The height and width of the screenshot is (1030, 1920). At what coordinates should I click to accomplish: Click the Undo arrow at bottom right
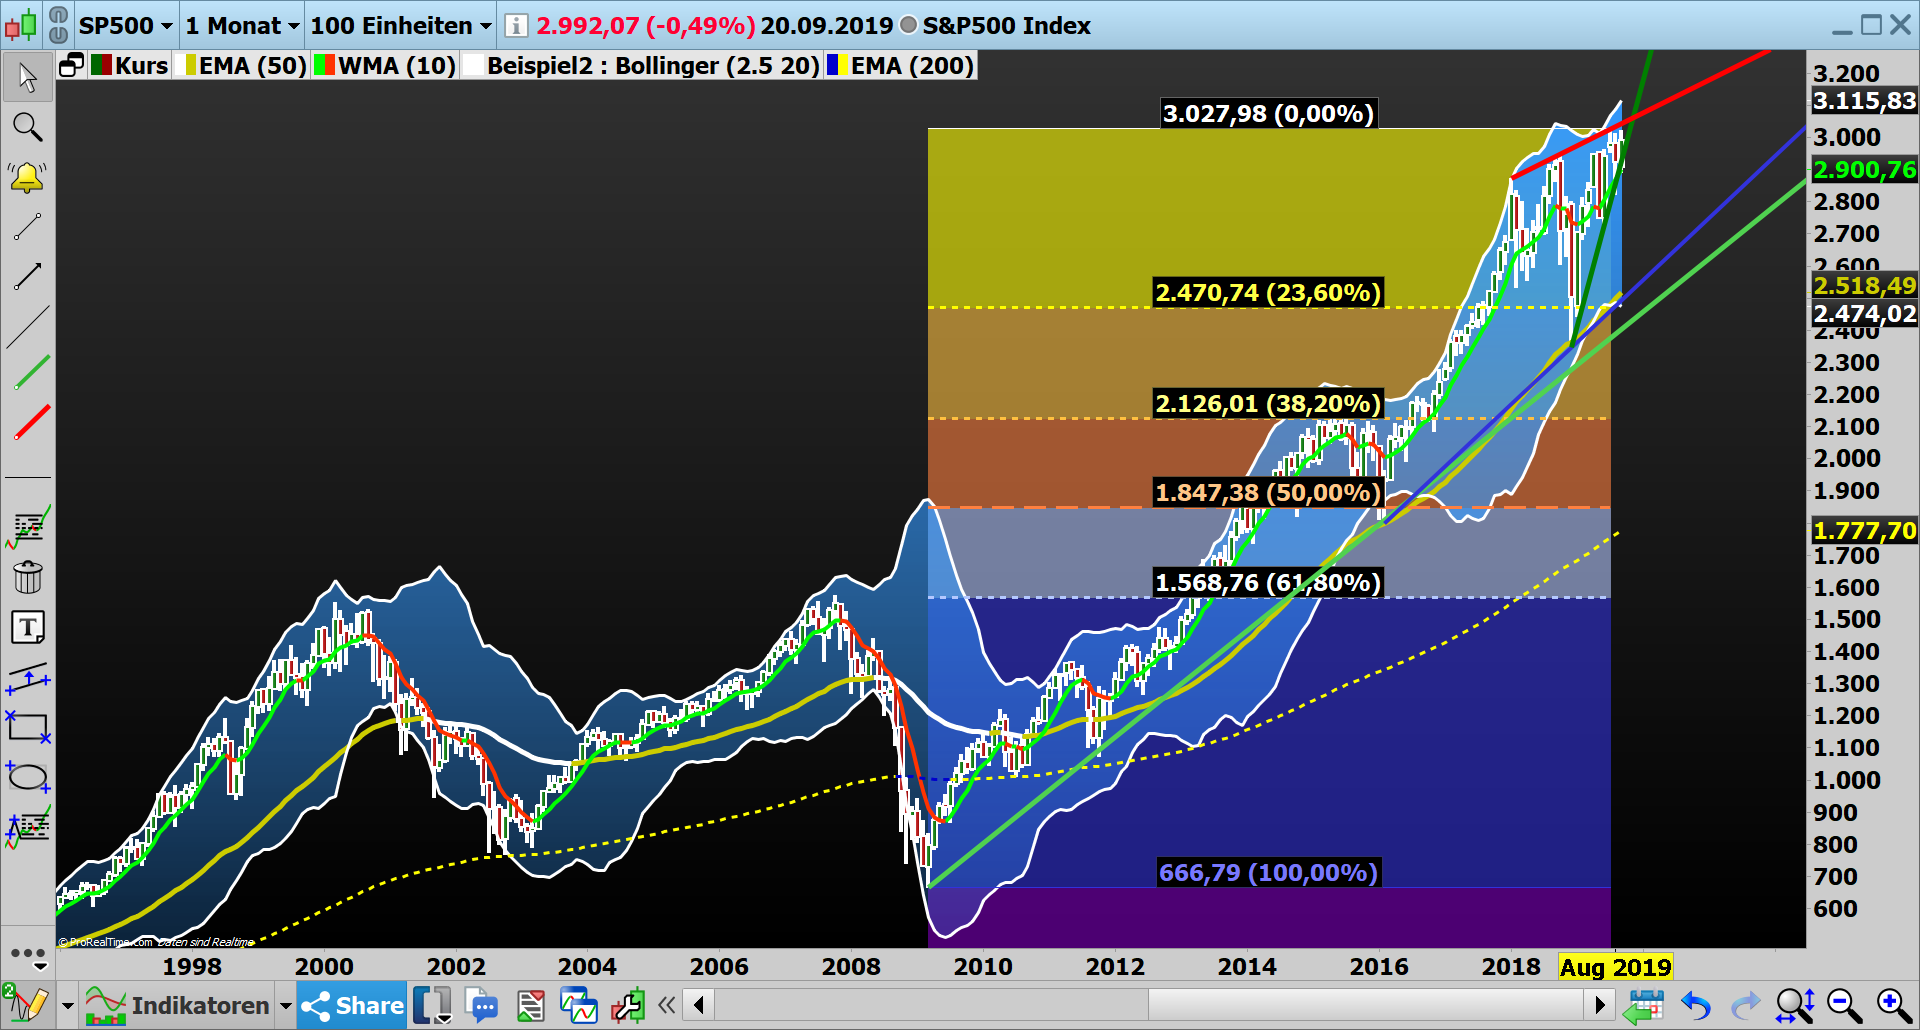[1695, 1005]
